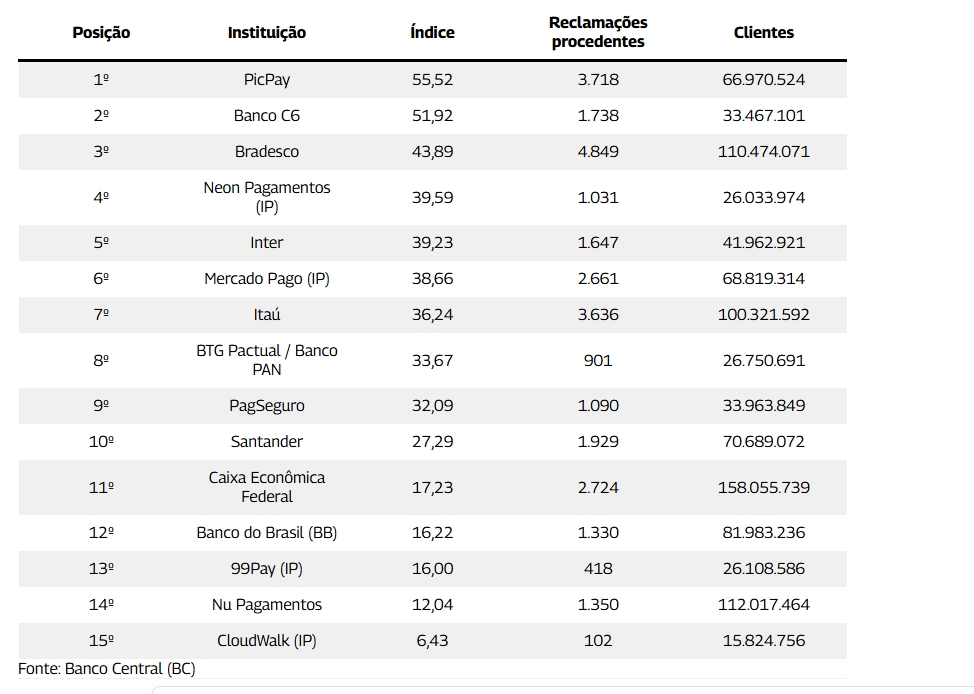Viewport: 974px width, 694px height.
Task: Click the BTG Pactual / Banco PAN cell
Action: [x=267, y=360]
